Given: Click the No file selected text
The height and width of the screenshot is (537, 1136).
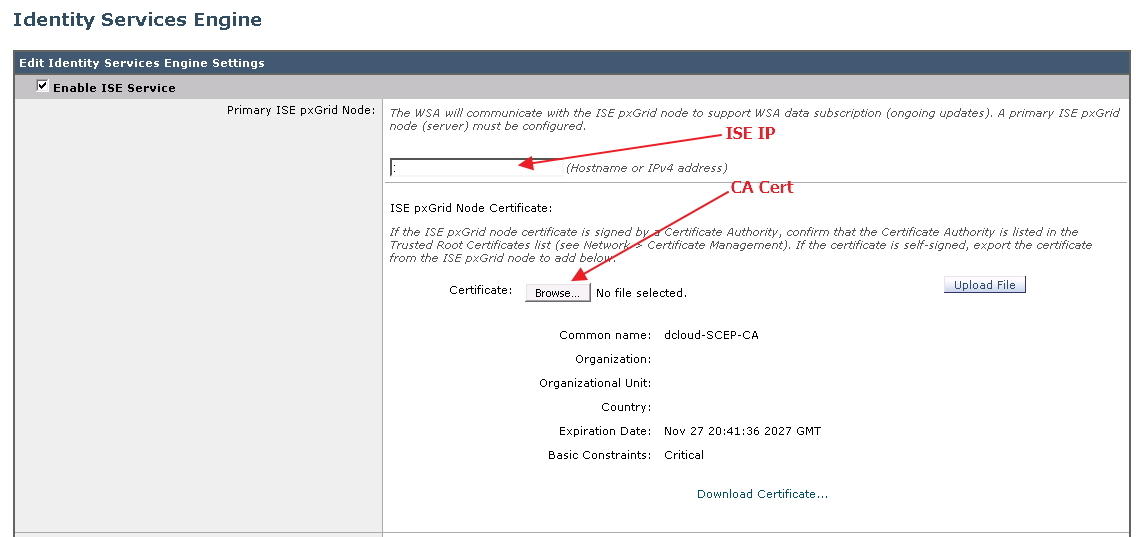Looking at the screenshot, I should click(x=641, y=293).
